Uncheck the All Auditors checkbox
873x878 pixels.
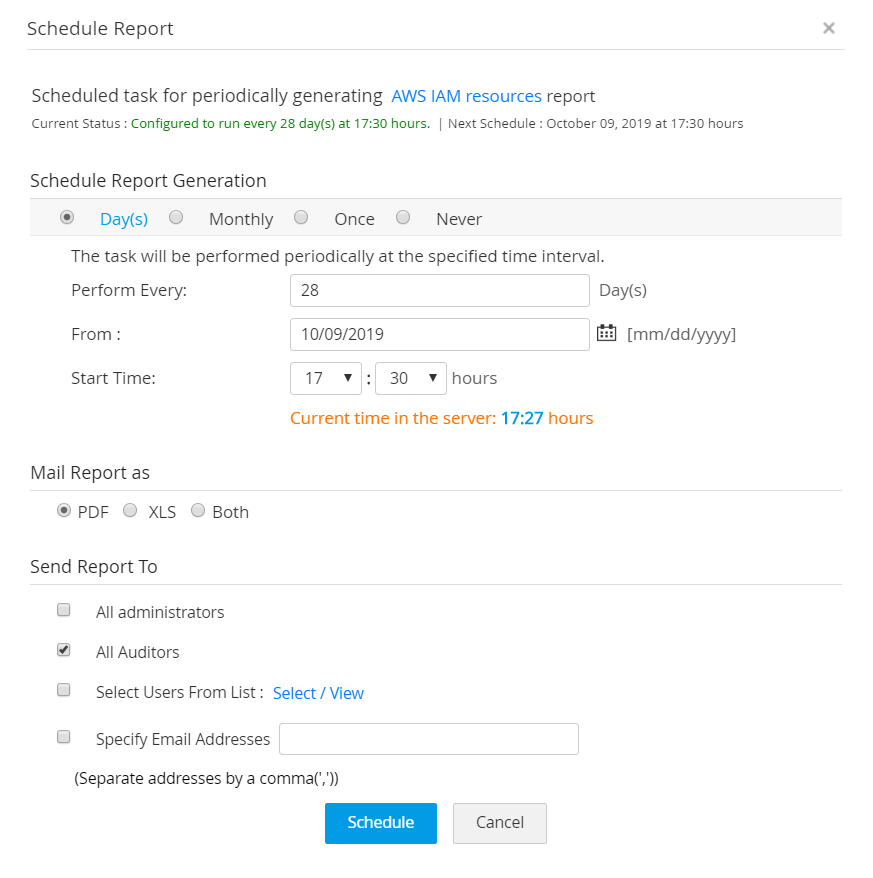coord(64,650)
